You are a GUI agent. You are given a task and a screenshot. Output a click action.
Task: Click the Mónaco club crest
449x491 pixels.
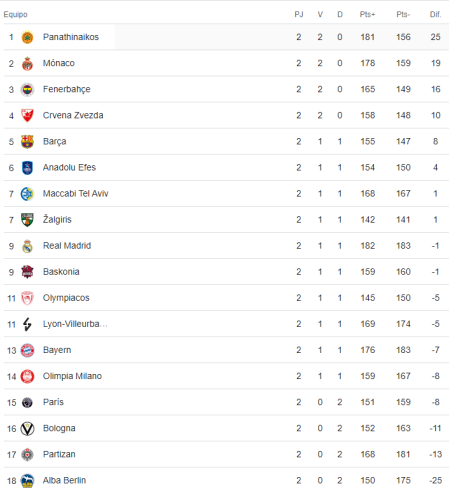click(x=27, y=63)
